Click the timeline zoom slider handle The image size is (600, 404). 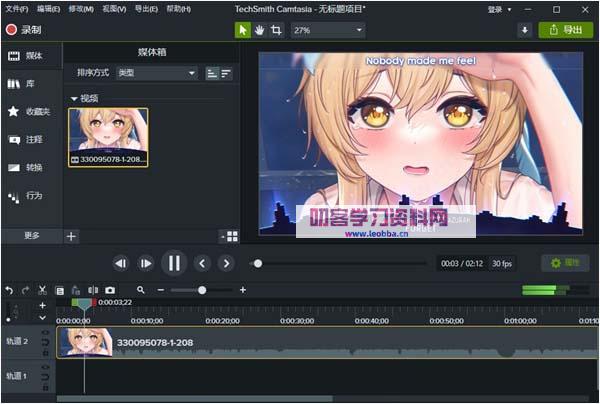click(x=202, y=290)
